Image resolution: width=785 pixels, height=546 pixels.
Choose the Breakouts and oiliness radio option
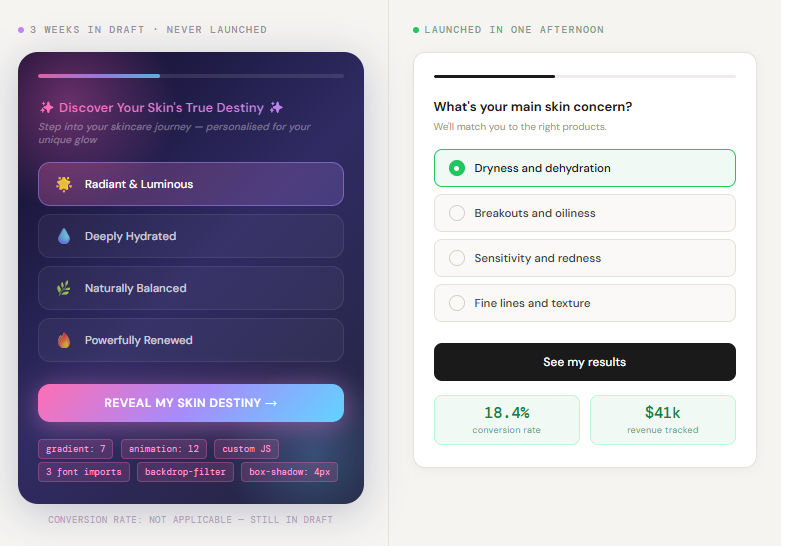click(x=457, y=213)
